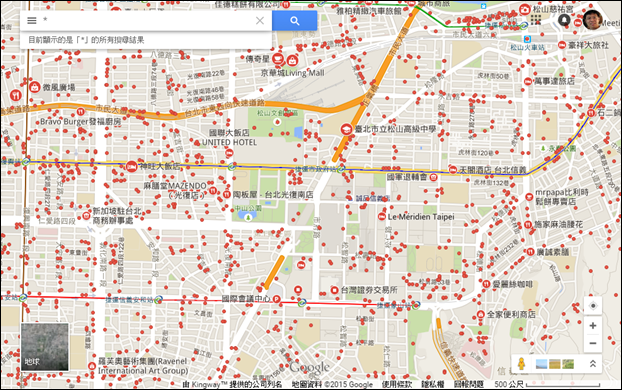Select the 京華城Living Mall shopping icon
The width and height of the screenshot is (622, 390).
[292, 61]
